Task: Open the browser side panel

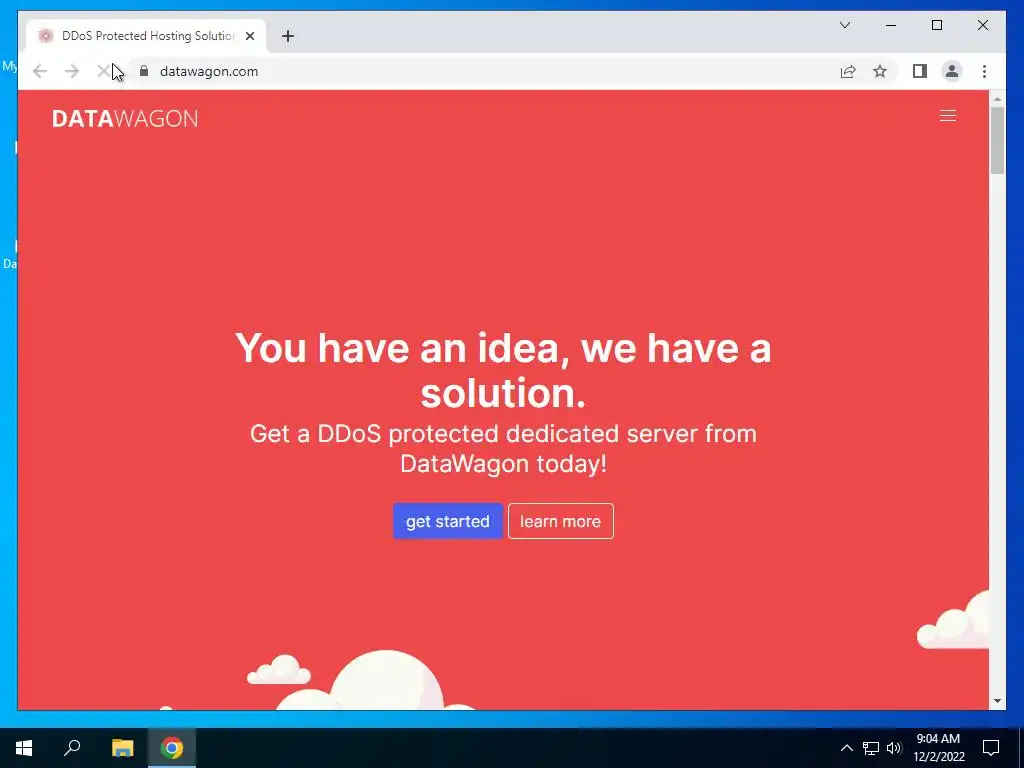Action: click(x=920, y=71)
